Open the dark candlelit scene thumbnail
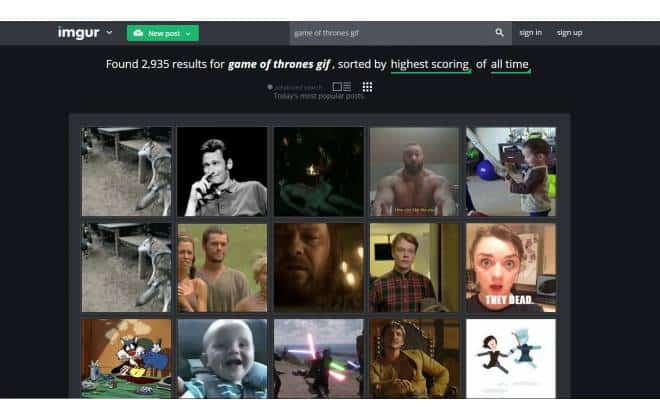Image resolution: width=660 pixels, height=420 pixels. click(x=319, y=172)
